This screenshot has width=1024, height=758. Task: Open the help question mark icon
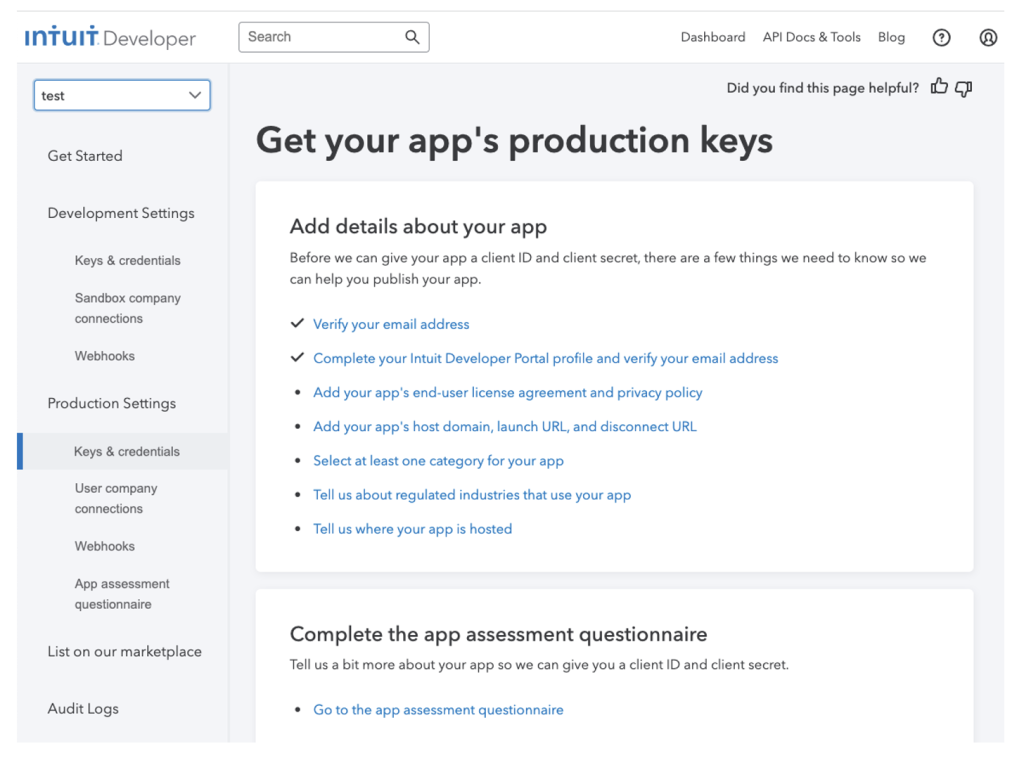941,38
